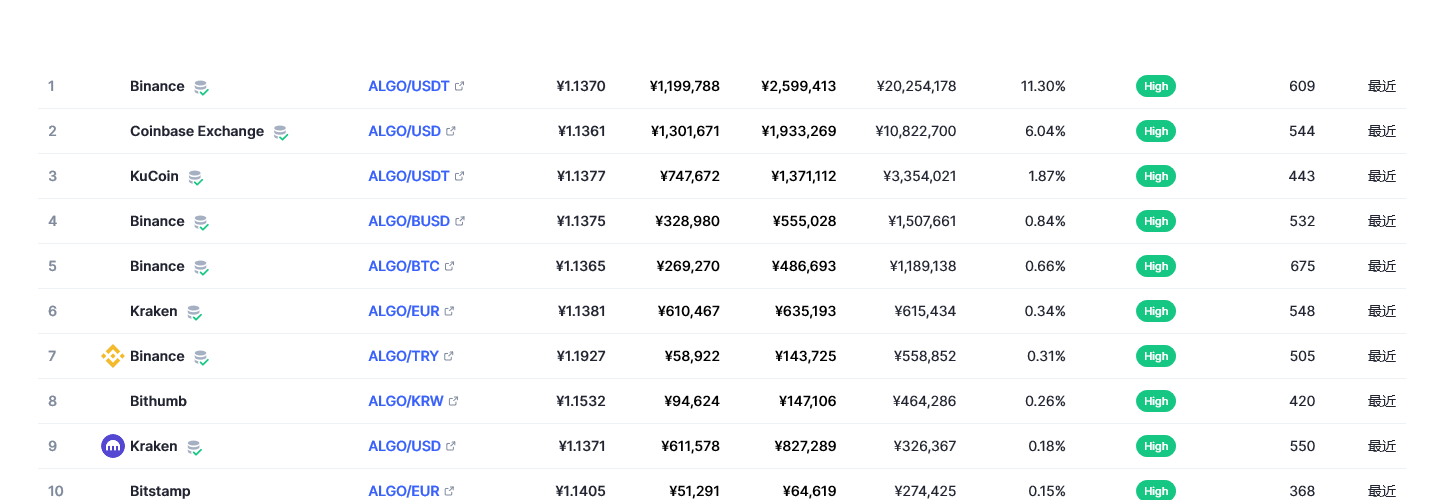Screen dimensions: 1450x500
Task: Click price ¥1.1927 for ALGO/TRY
Action: [581, 356]
